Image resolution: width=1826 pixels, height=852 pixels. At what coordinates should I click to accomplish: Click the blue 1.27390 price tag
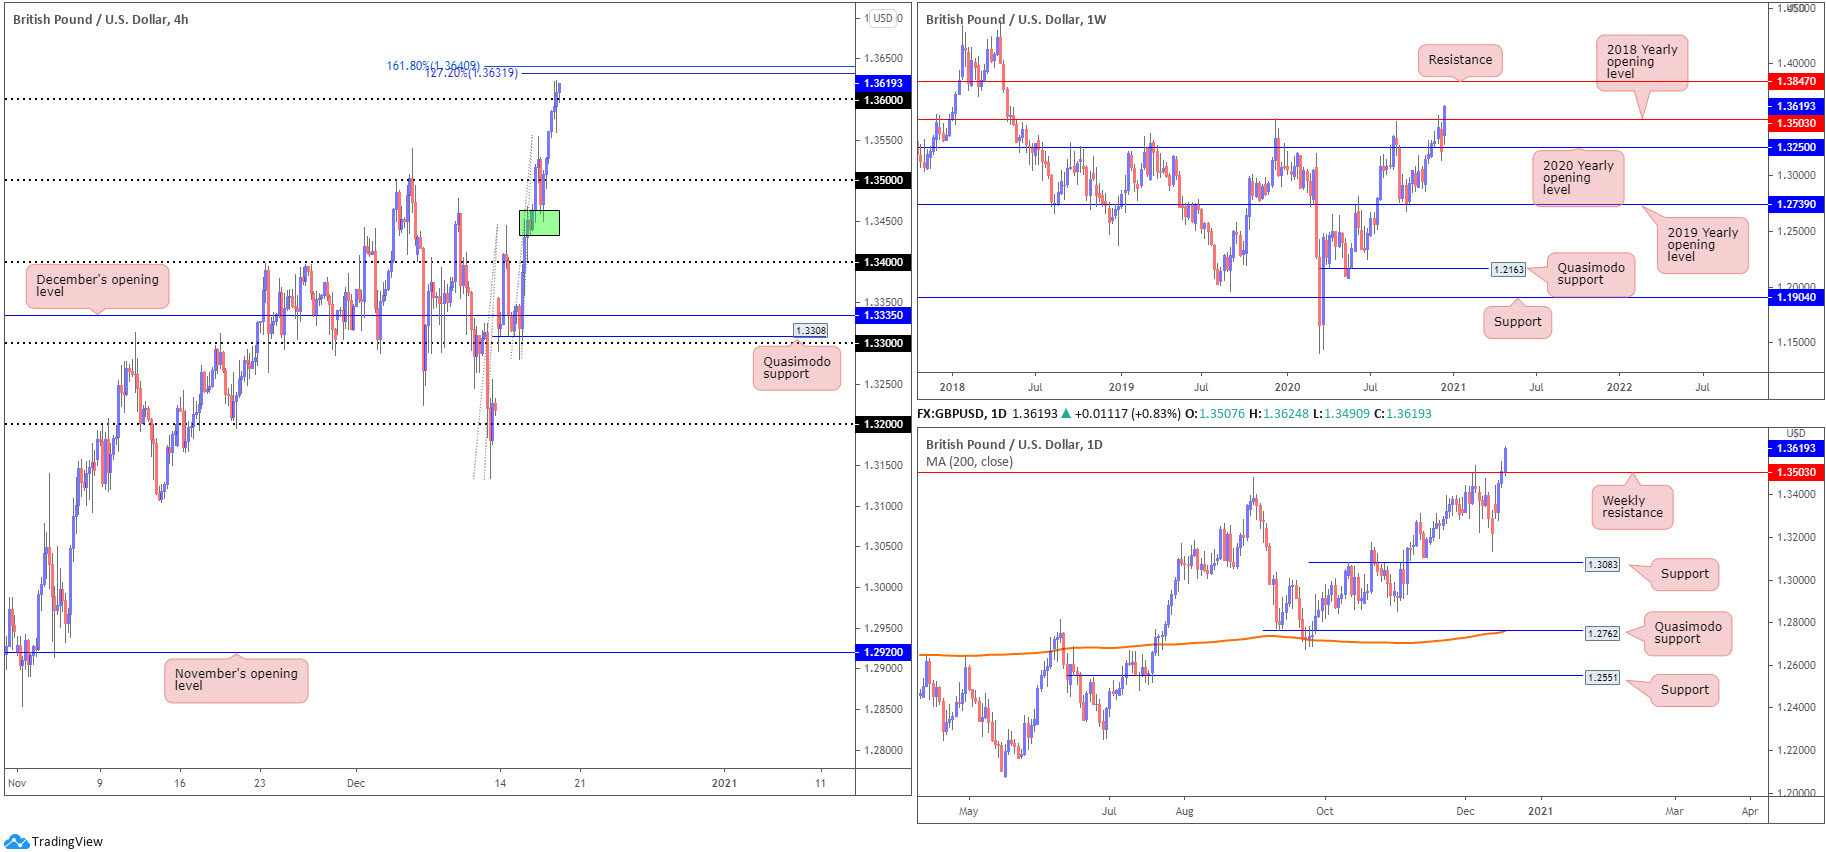1796,204
